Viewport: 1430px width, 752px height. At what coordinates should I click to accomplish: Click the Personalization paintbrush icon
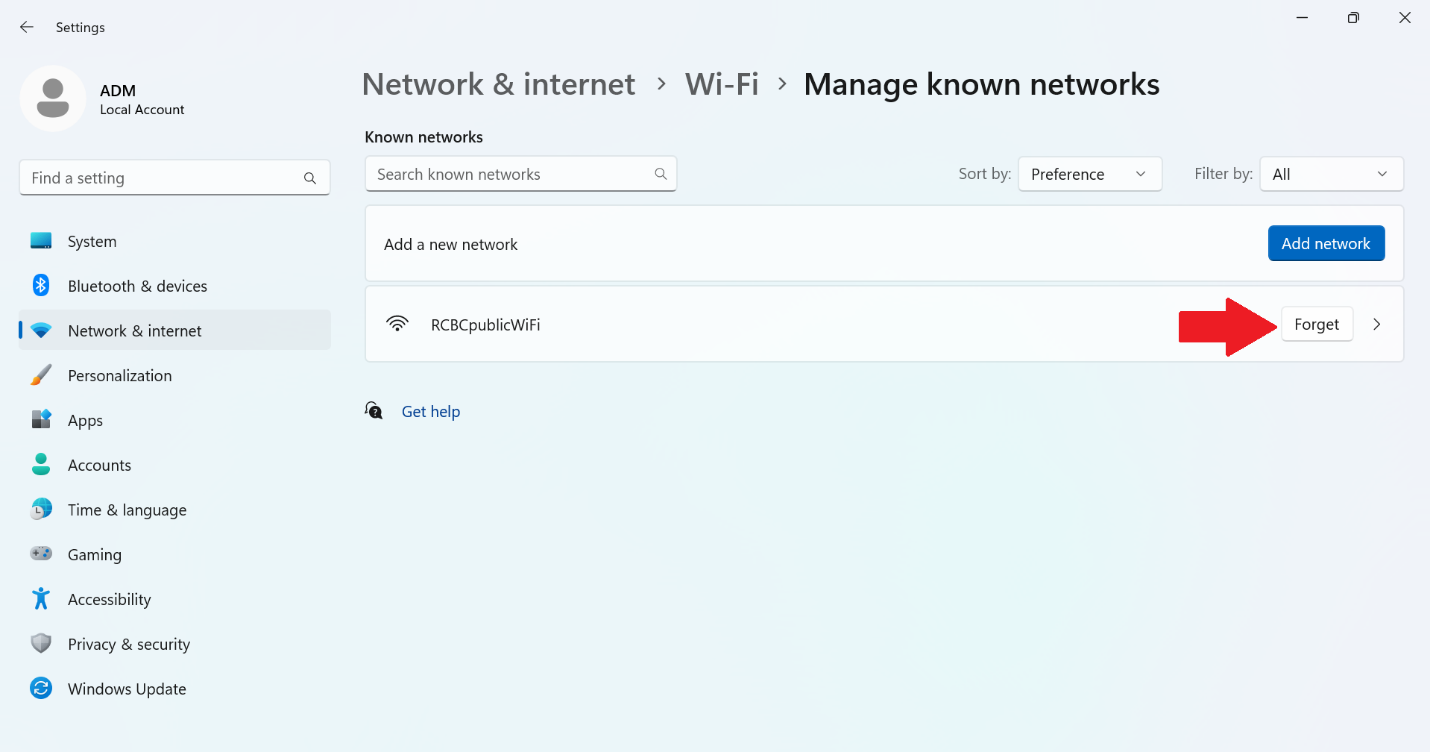click(x=41, y=375)
